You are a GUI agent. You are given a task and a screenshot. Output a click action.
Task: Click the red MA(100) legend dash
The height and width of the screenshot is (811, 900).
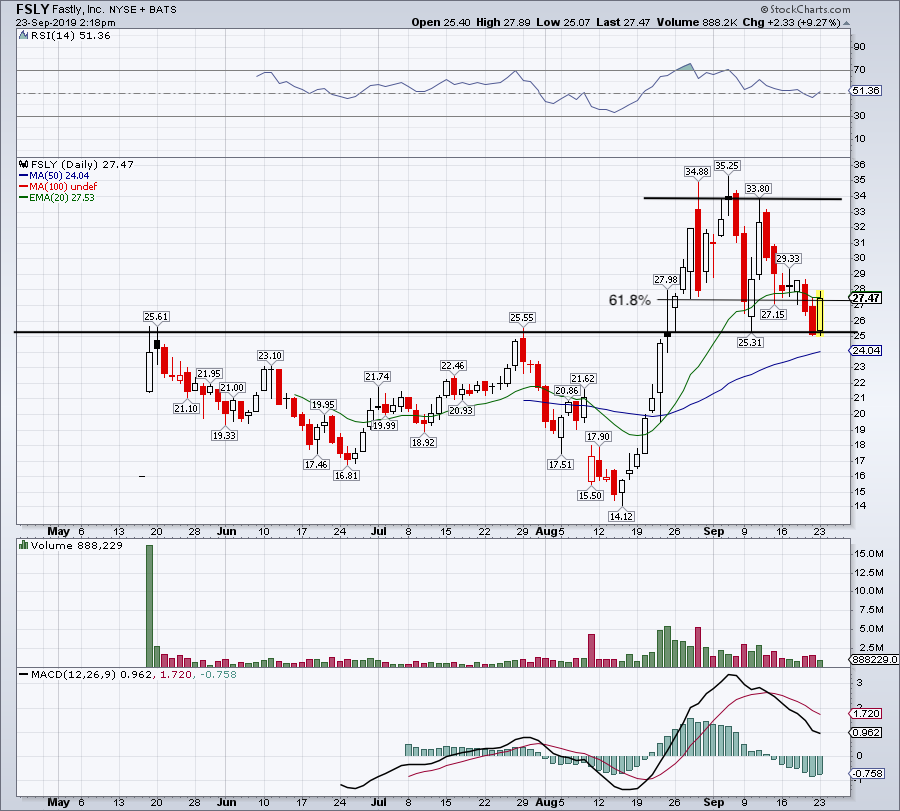(24, 187)
